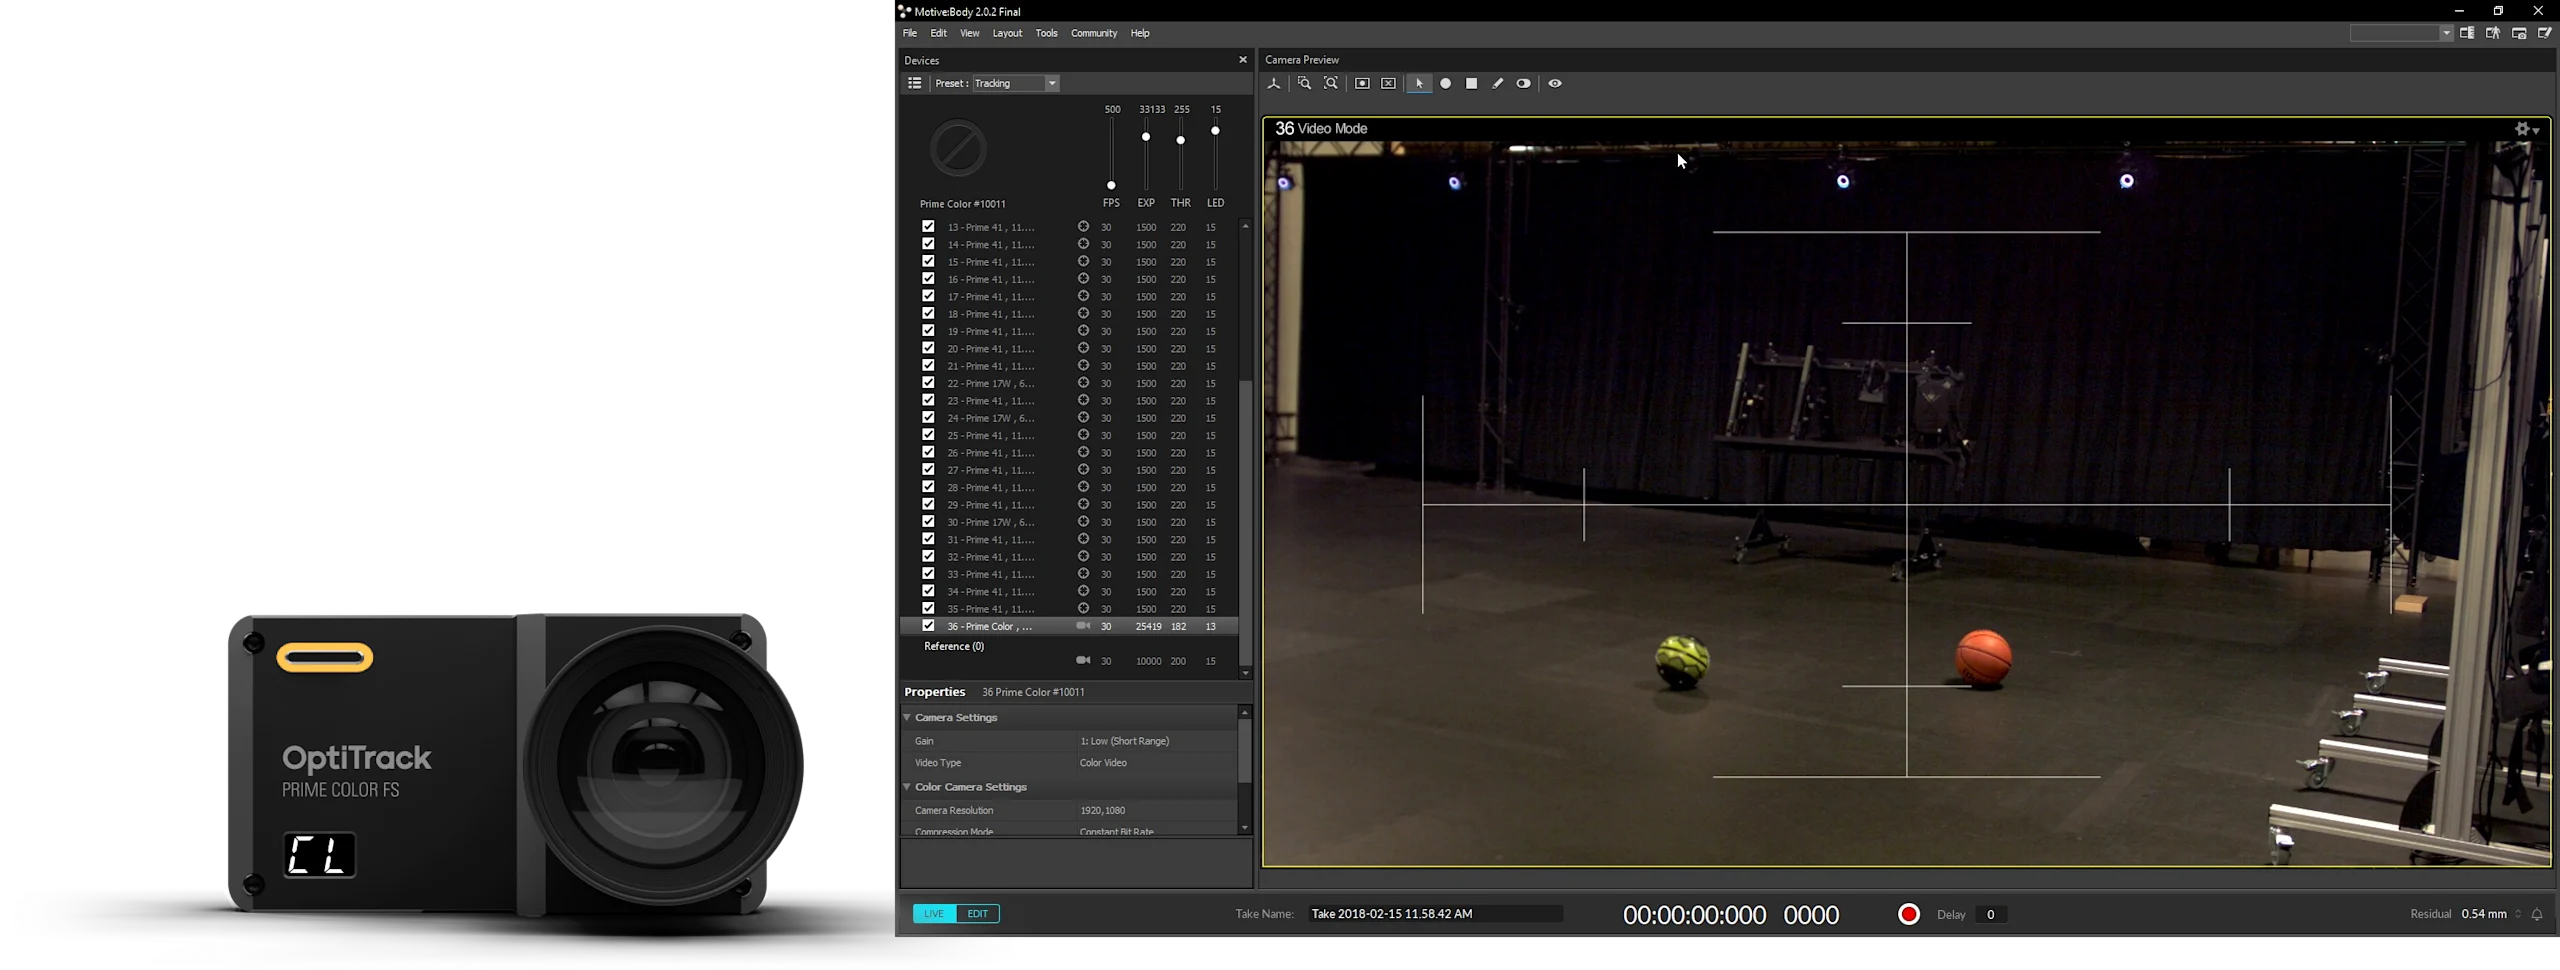Click the red record button
This screenshot has height=970, width=2560.
coord(1909,914)
